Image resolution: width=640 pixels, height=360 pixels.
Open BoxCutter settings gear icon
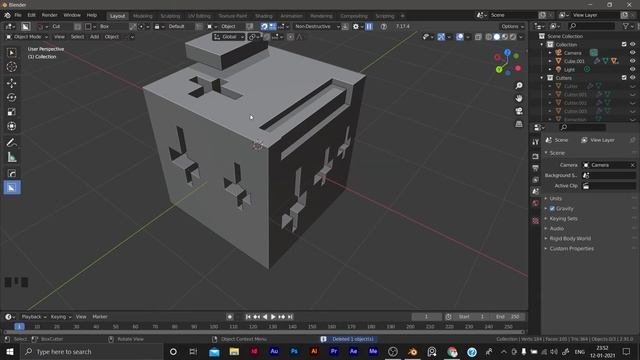356,27
